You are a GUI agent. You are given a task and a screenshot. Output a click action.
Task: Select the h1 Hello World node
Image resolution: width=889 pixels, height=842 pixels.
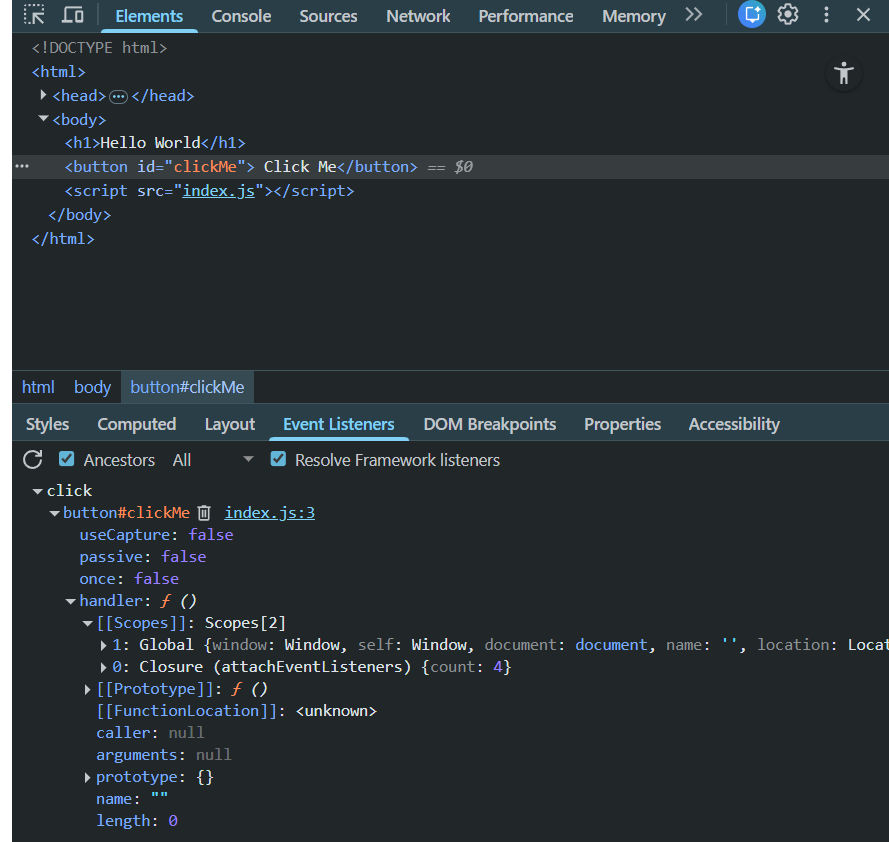[155, 143]
